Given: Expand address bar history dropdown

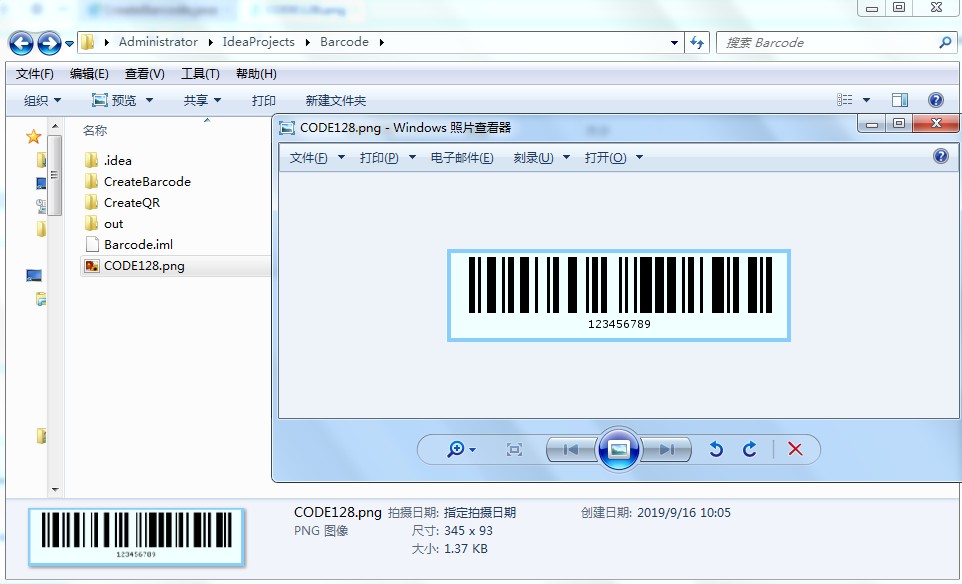Looking at the screenshot, I should [x=674, y=42].
